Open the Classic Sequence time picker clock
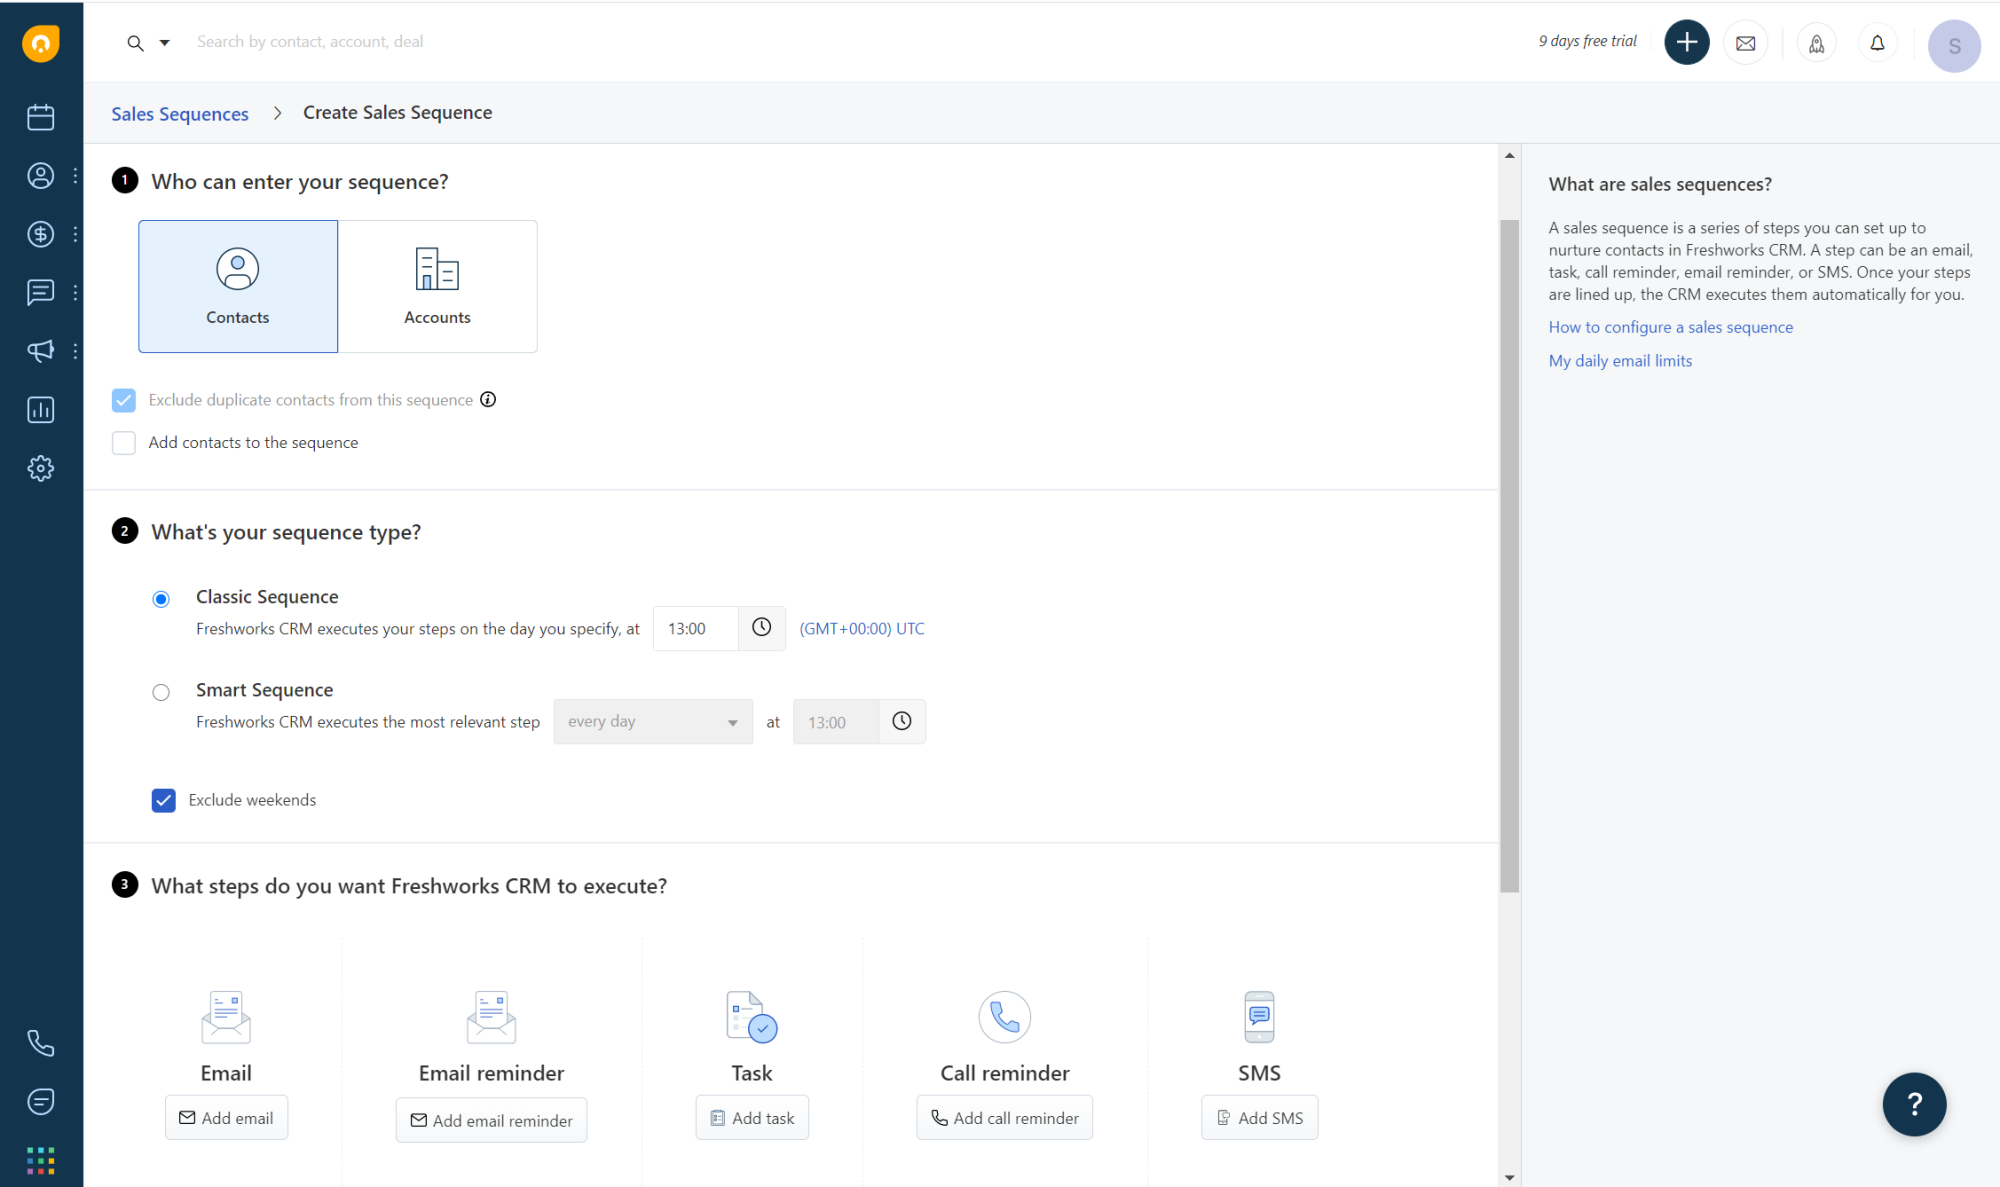 point(762,628)
